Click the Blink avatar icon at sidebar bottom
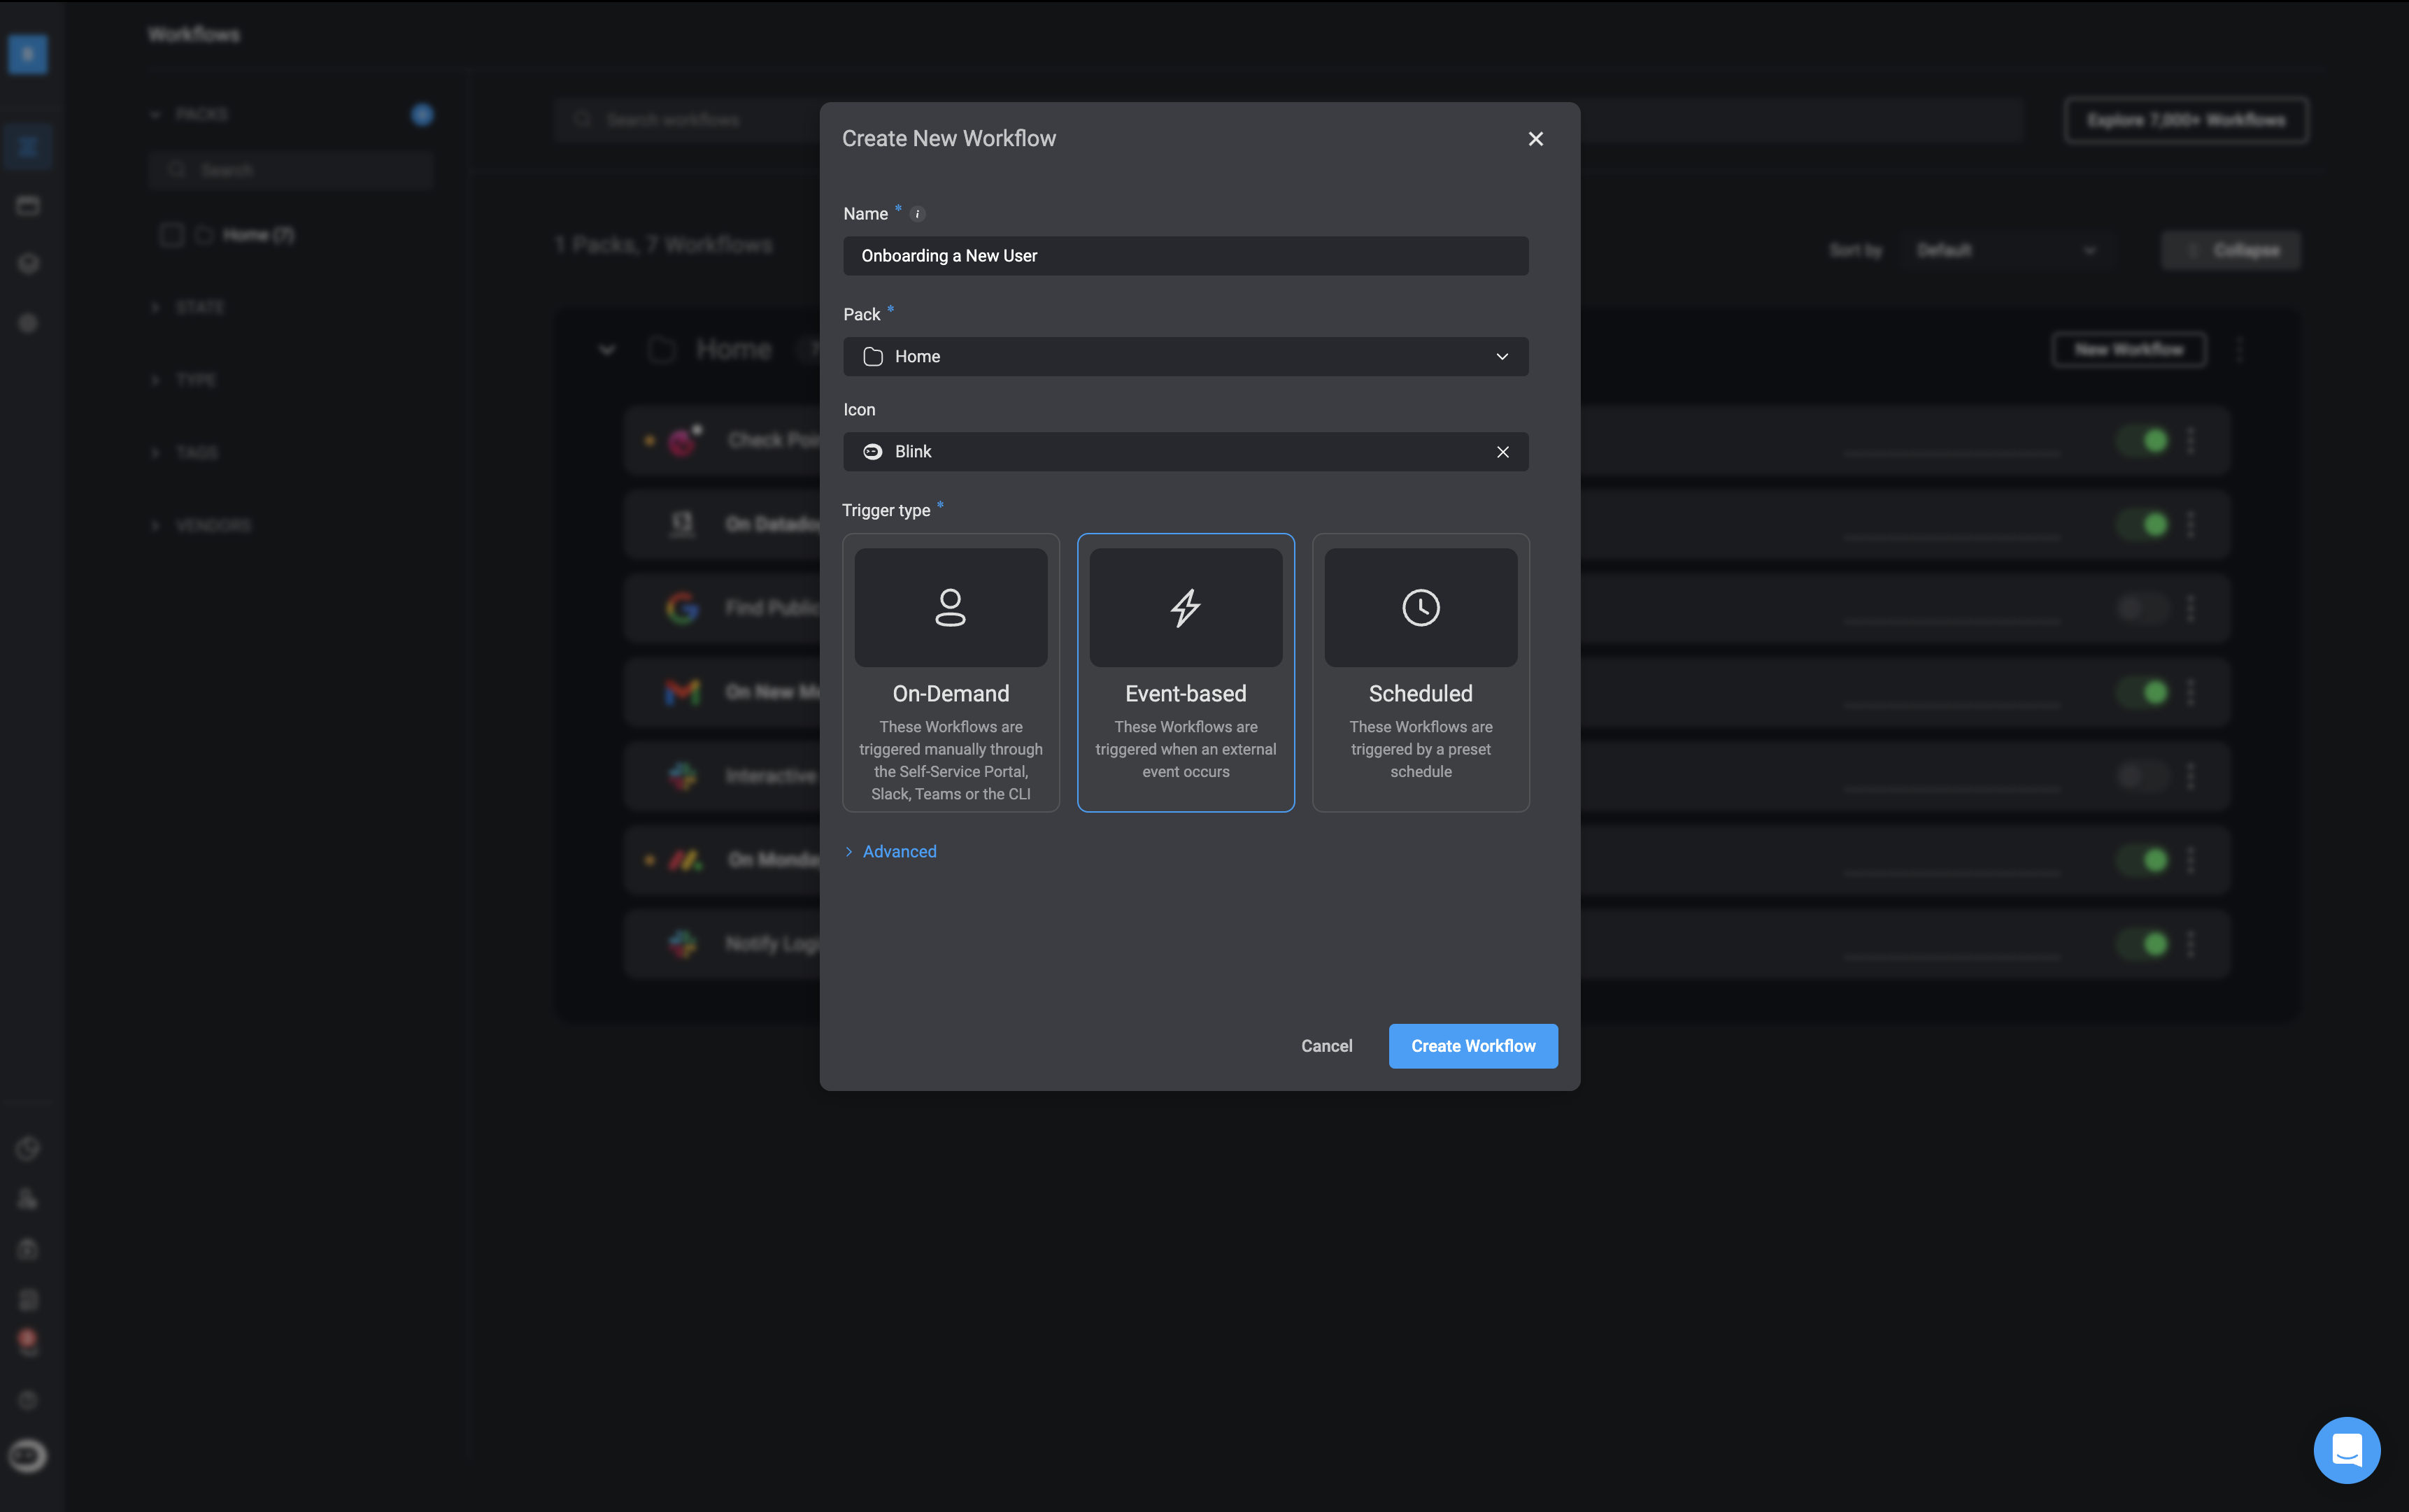 coord(27,1456)
